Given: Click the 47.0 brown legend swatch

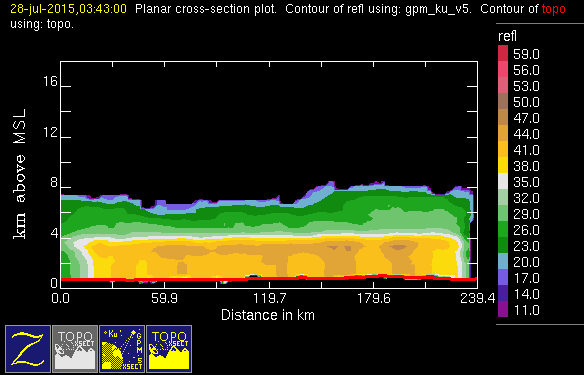Looking at the screenshot, I should click(503, 117).
